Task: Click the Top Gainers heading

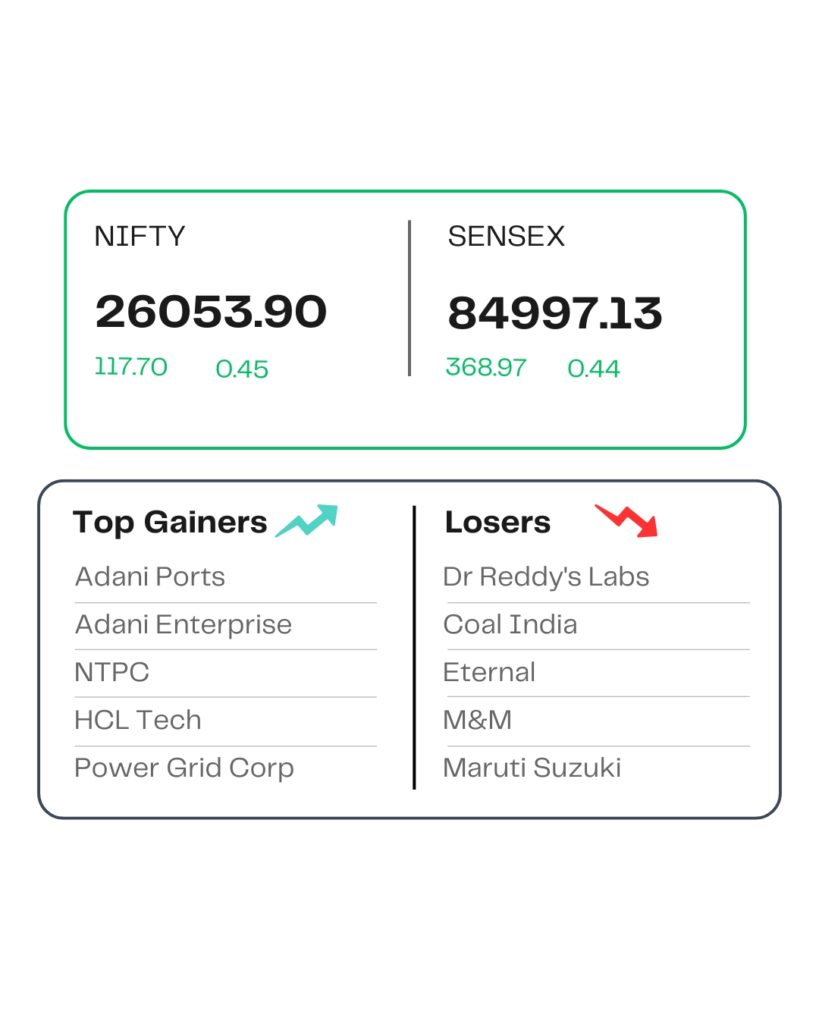Action: [170, 522]
